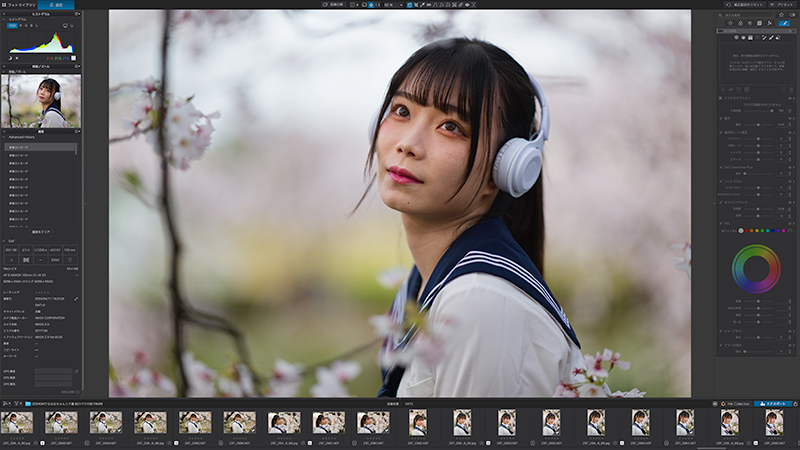Open the プリセット presets button
This screenshot has height=450, width=800.
click(x=782, y=5)
